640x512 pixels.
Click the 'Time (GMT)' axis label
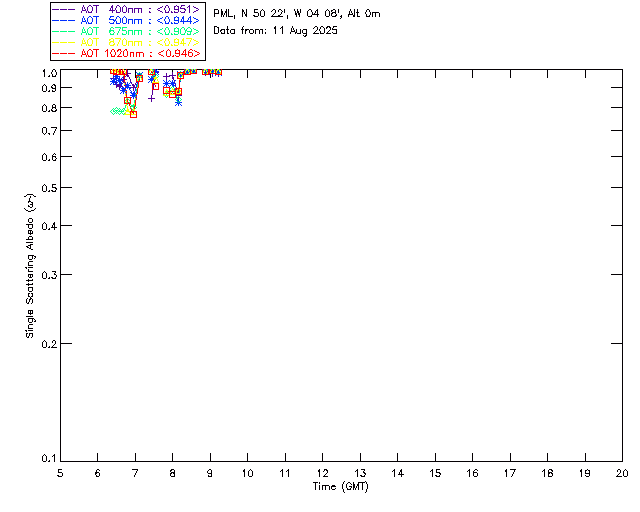tap(341, 487)
